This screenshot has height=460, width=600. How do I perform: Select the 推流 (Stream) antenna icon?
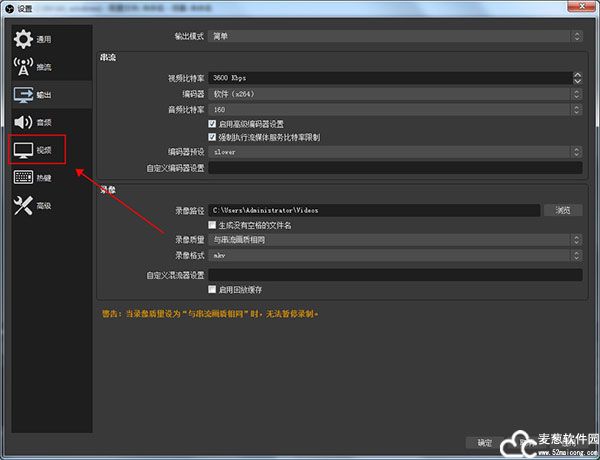click(x=22, y=67)
